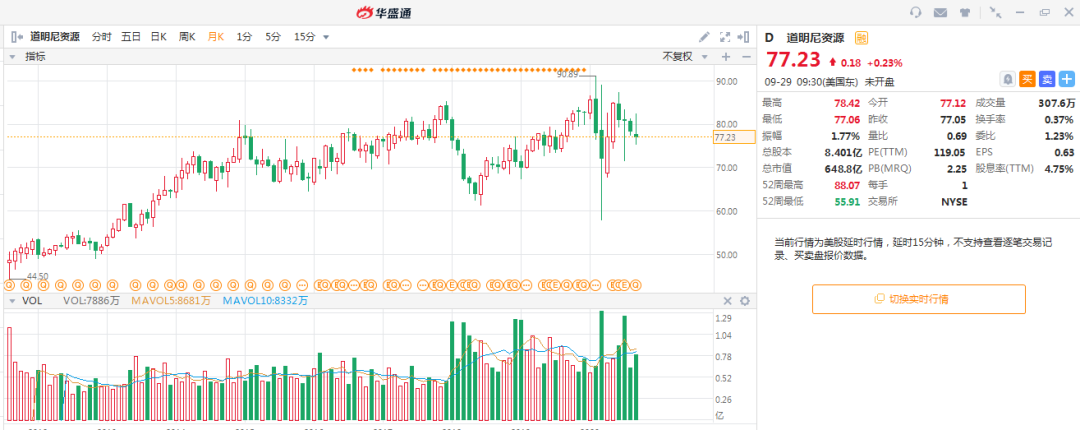This screenshot has width=1080, height=430.
Task: Click 切换实时行情 button
Action: pyautogui.click(x=919, y=299)
